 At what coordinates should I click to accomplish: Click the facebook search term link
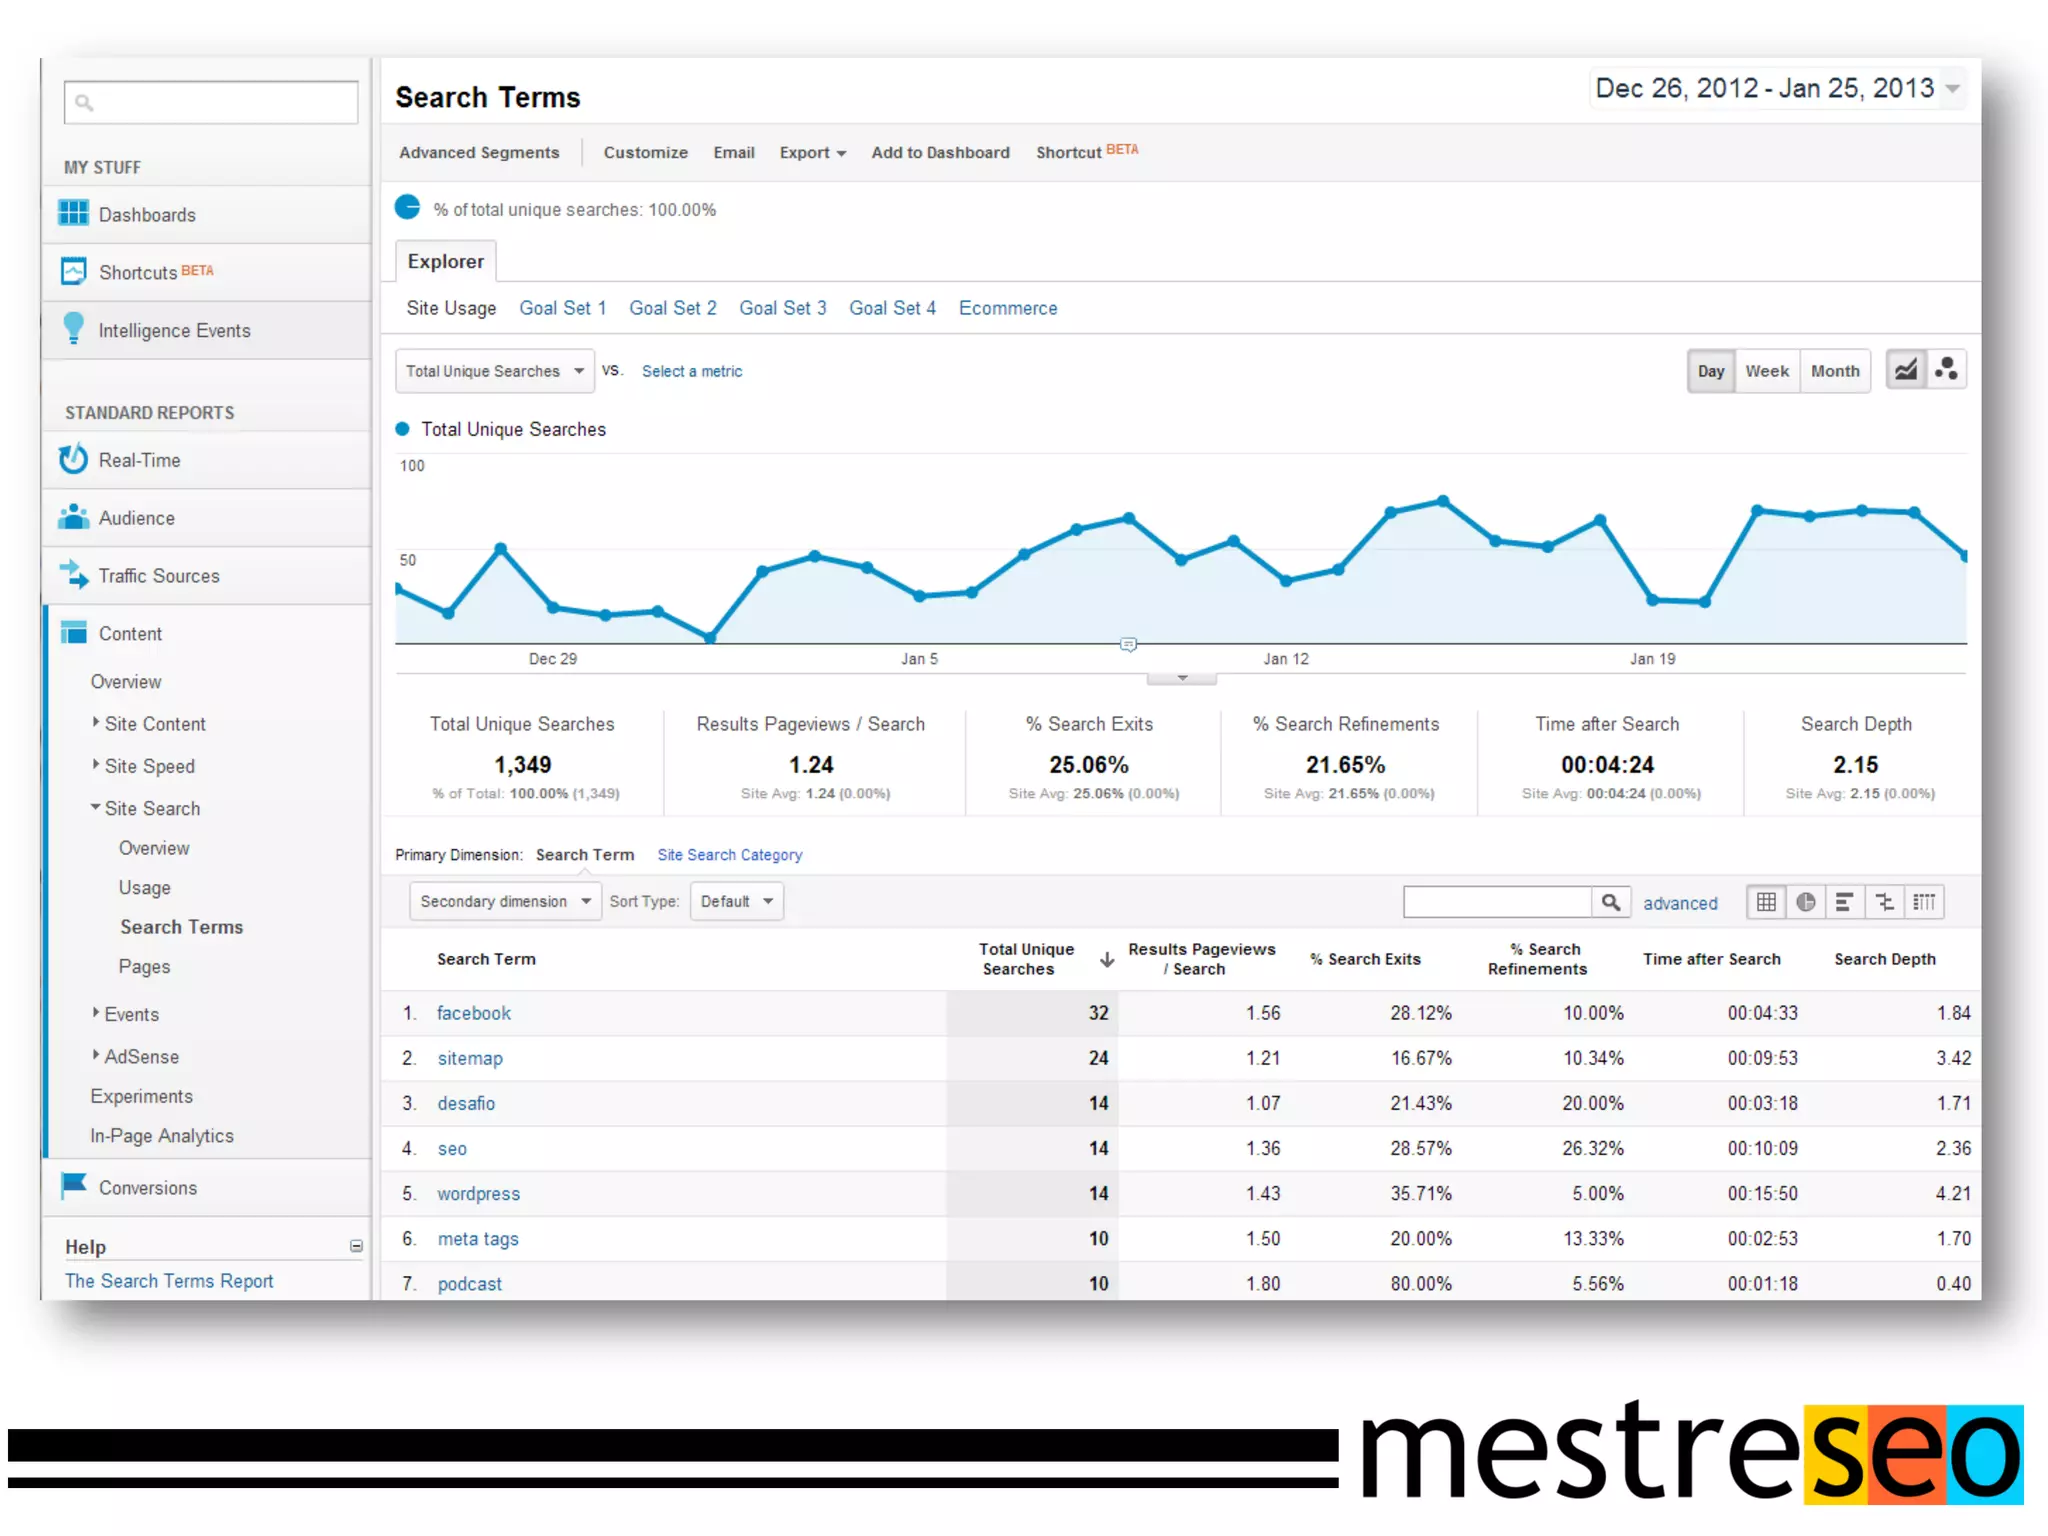(473, 1013)
